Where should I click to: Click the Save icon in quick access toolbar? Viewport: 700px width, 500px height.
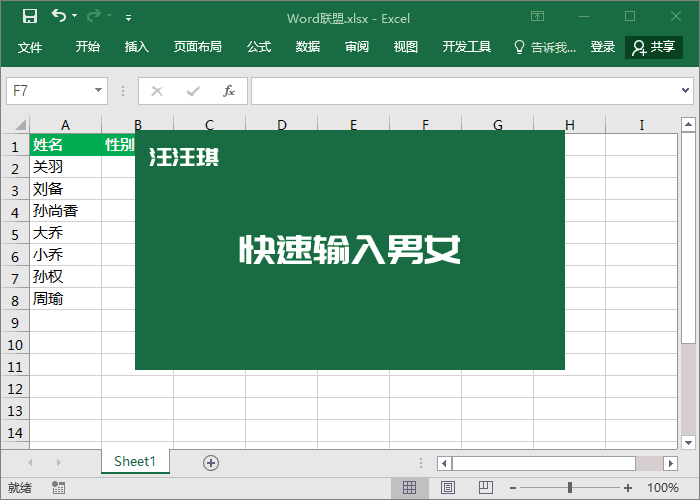30,17
